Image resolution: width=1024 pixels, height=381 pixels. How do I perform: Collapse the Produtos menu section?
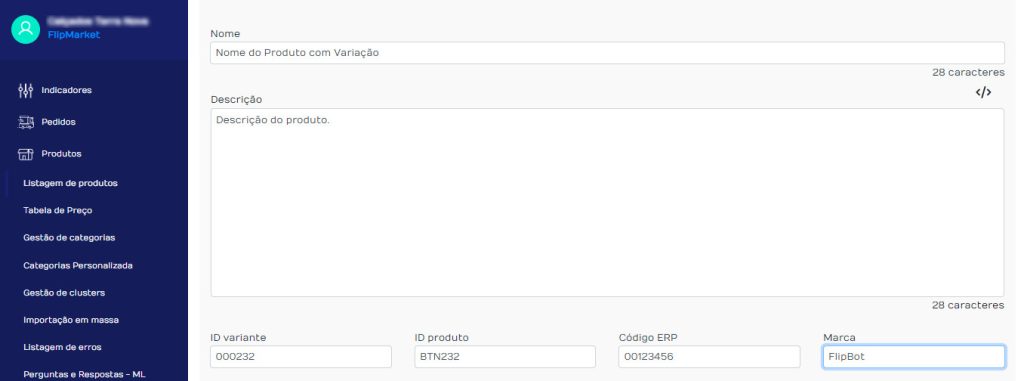point(61,154)
